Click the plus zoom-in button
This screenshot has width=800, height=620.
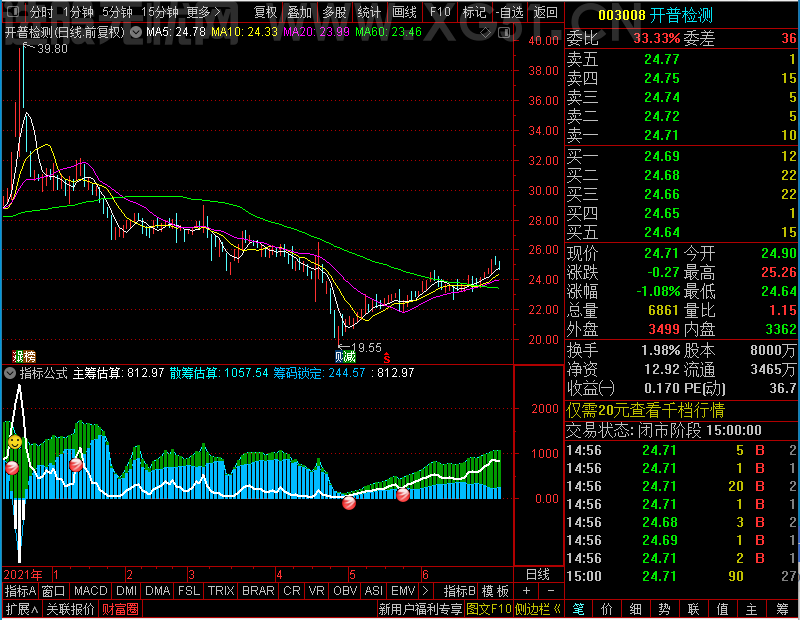coord(527,591)
